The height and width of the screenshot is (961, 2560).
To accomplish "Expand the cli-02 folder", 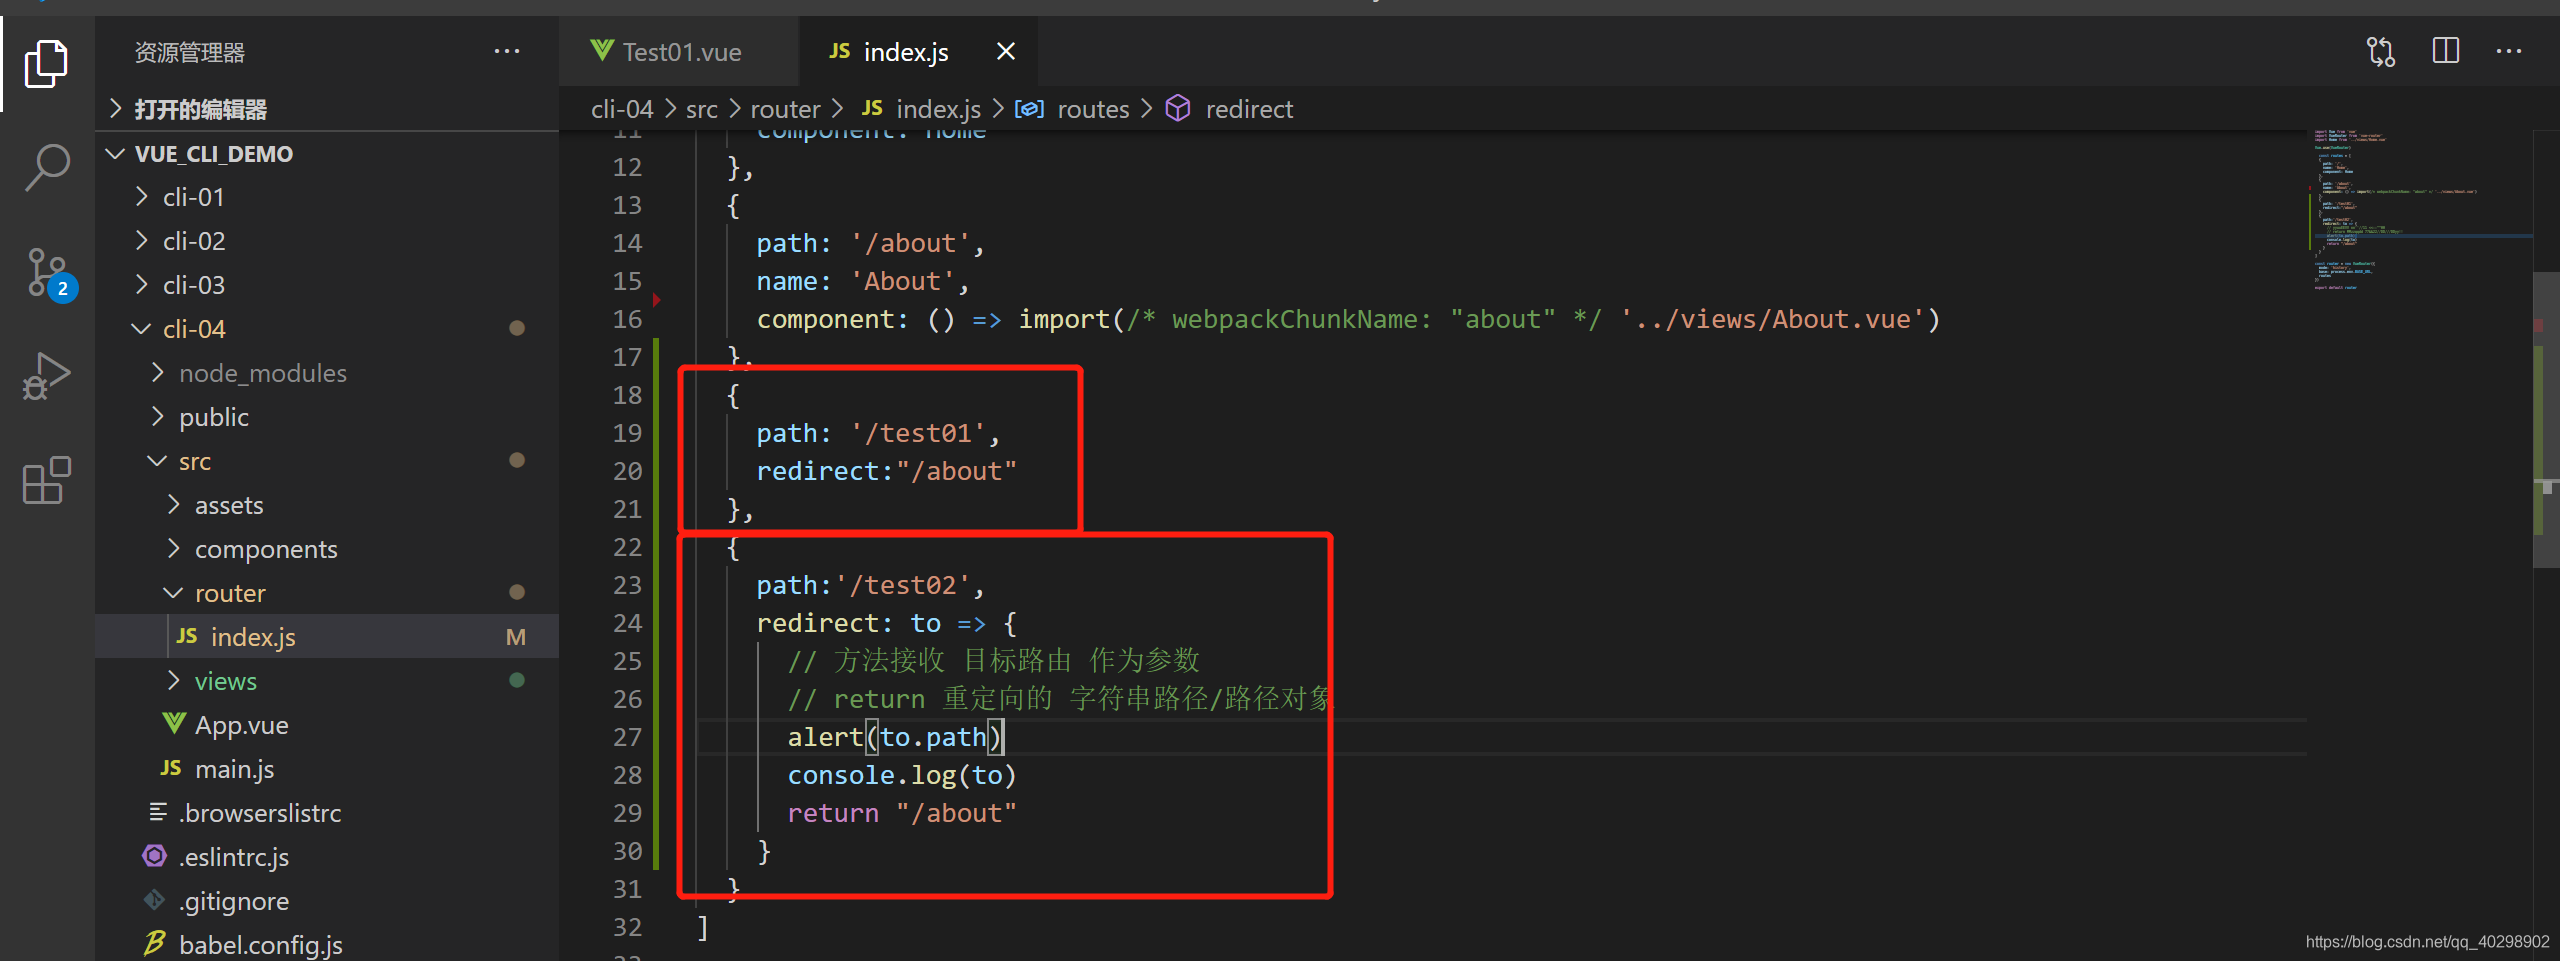I will pos(141,241).
